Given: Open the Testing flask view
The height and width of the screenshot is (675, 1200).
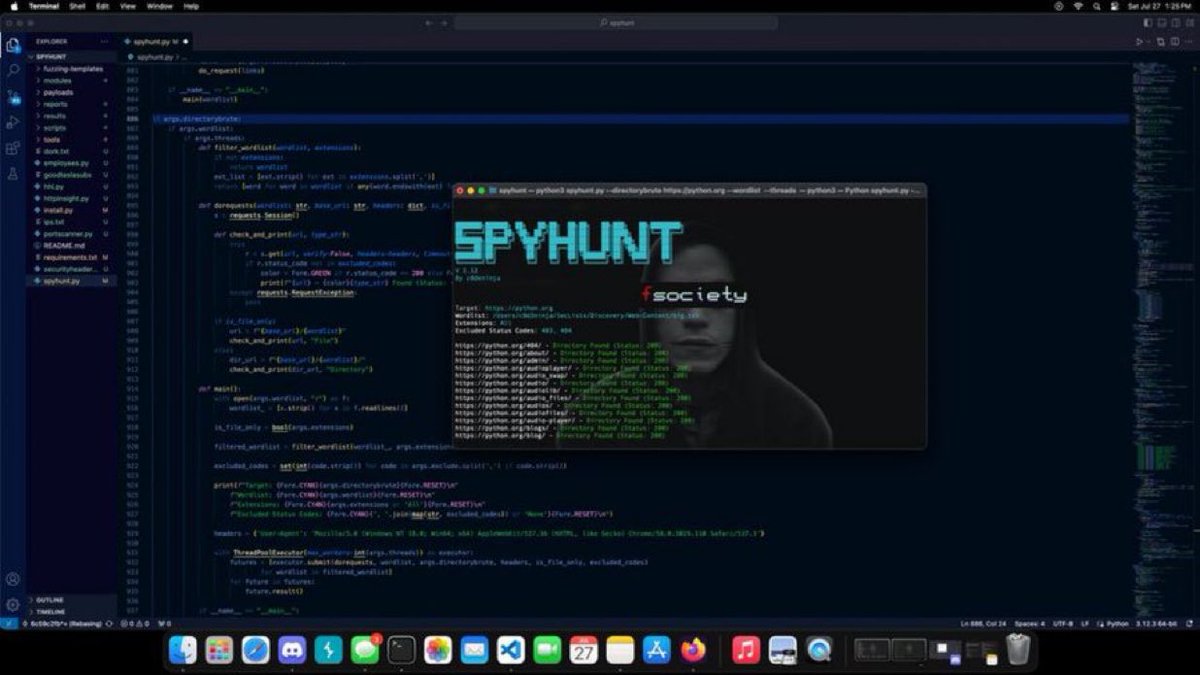Looking at the screenshot, I should point(12,174).
